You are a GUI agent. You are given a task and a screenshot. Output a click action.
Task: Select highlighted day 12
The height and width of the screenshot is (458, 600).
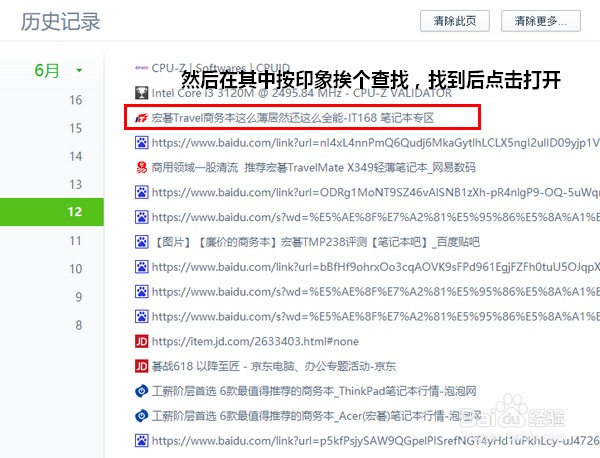point(52,212)
